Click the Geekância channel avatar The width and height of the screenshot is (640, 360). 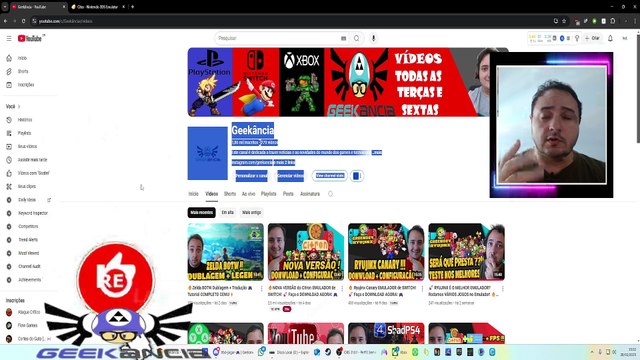[208, 153]
